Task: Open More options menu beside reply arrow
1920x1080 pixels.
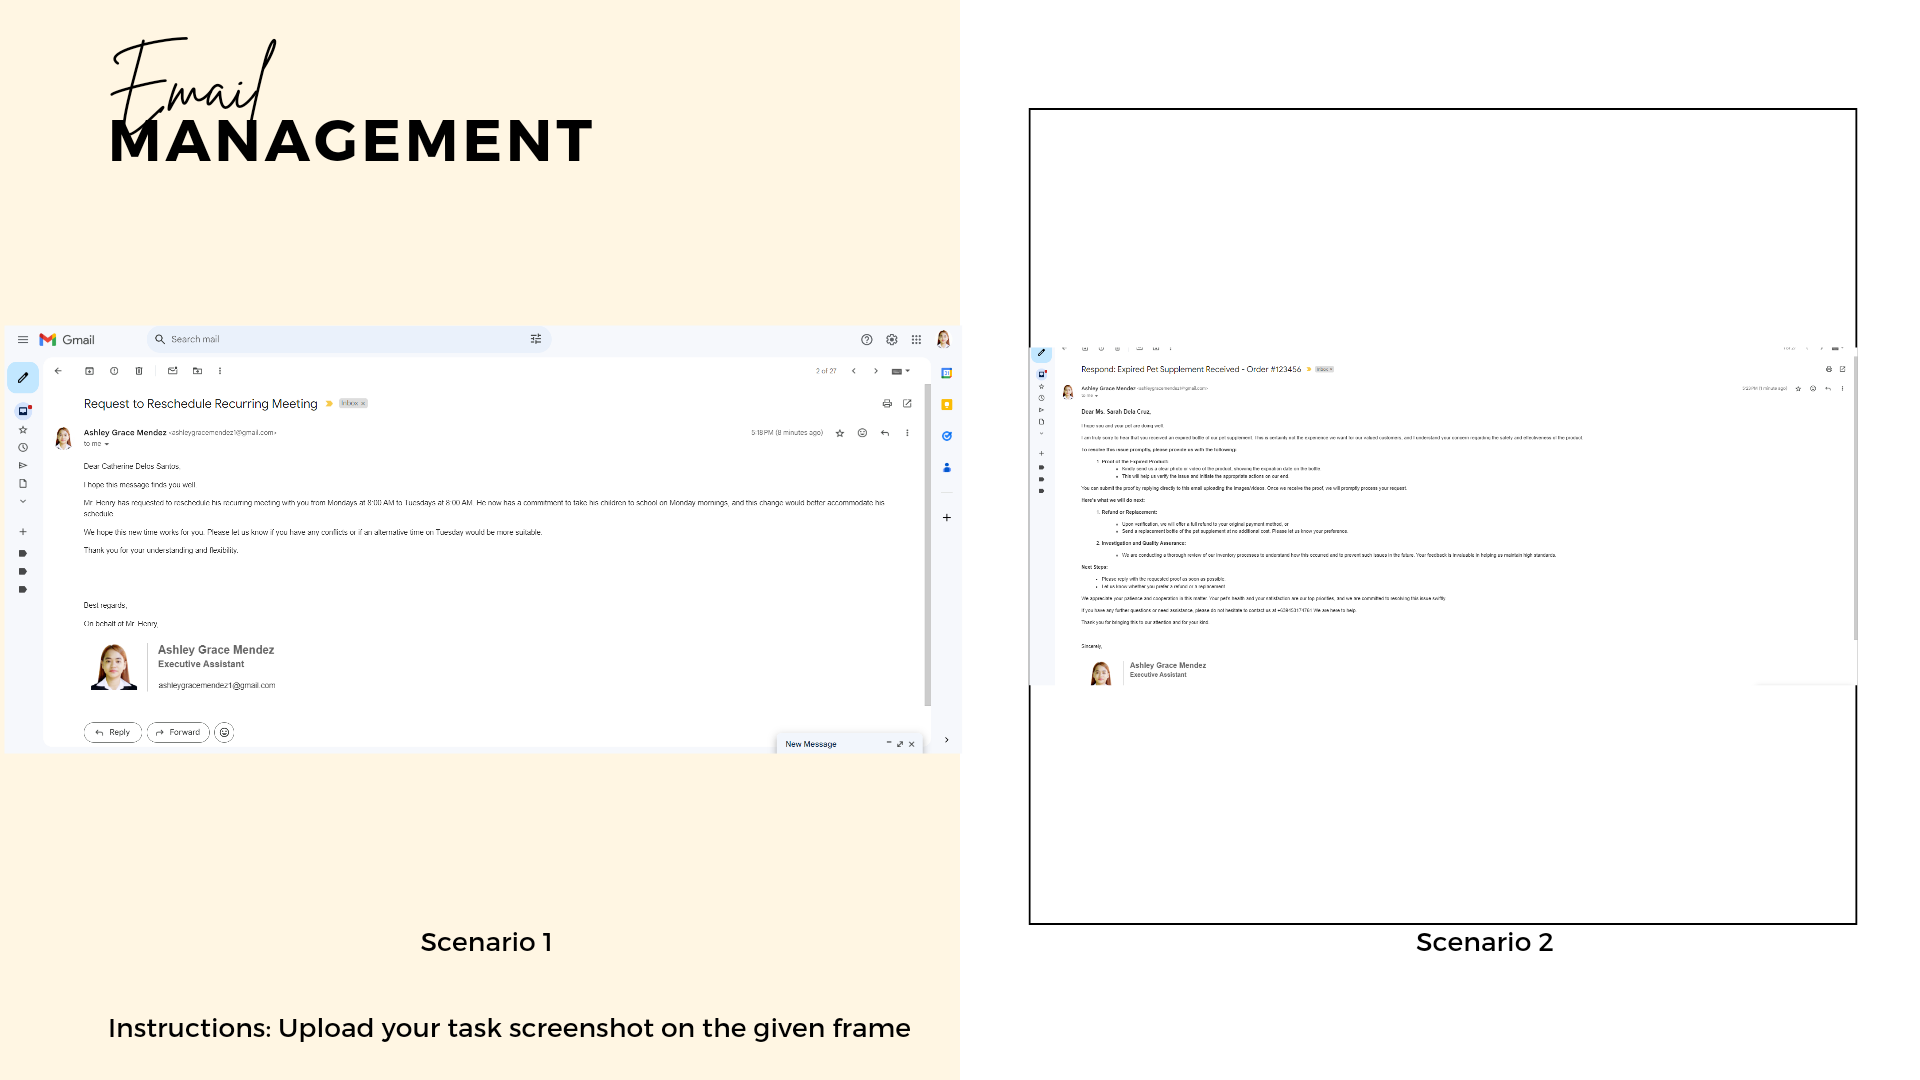Action: point(907,433)
